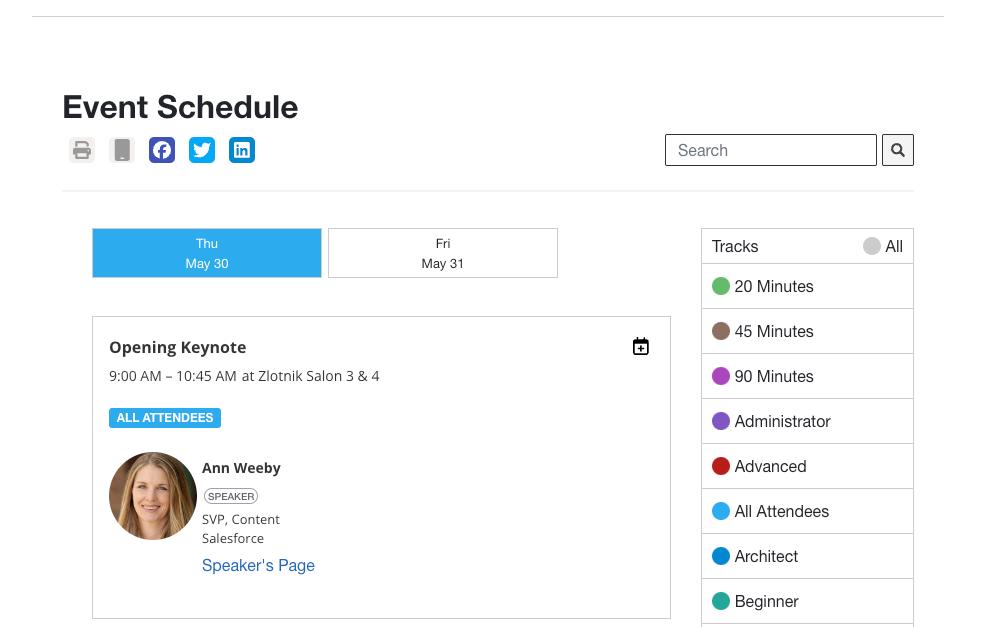1005x627 pixels.
Task: Share schedule on LinkedIn
Action: coord(242,150)
